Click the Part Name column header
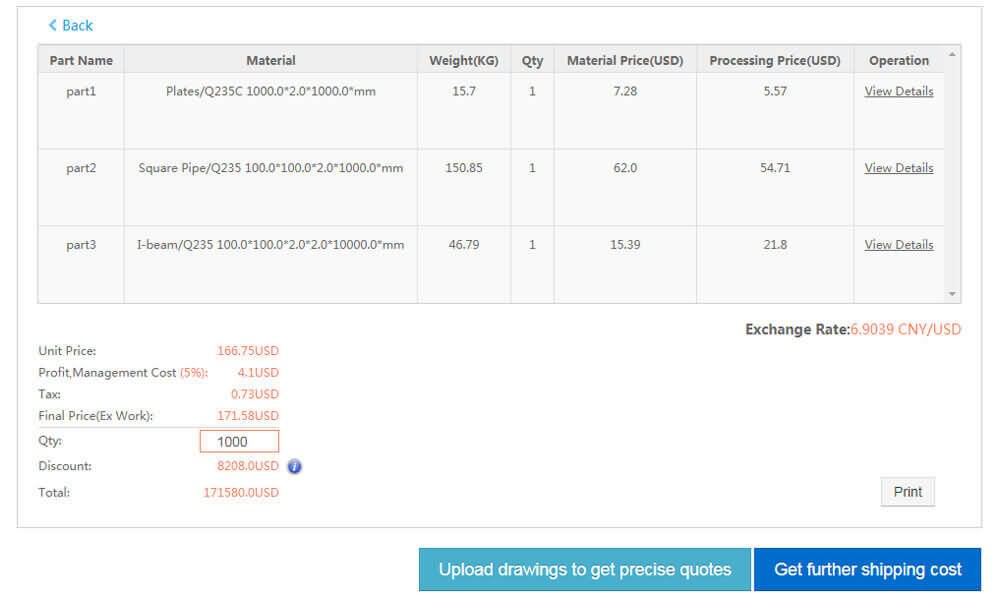Screen dimensions: 1000x600 [x=80, y=60]
